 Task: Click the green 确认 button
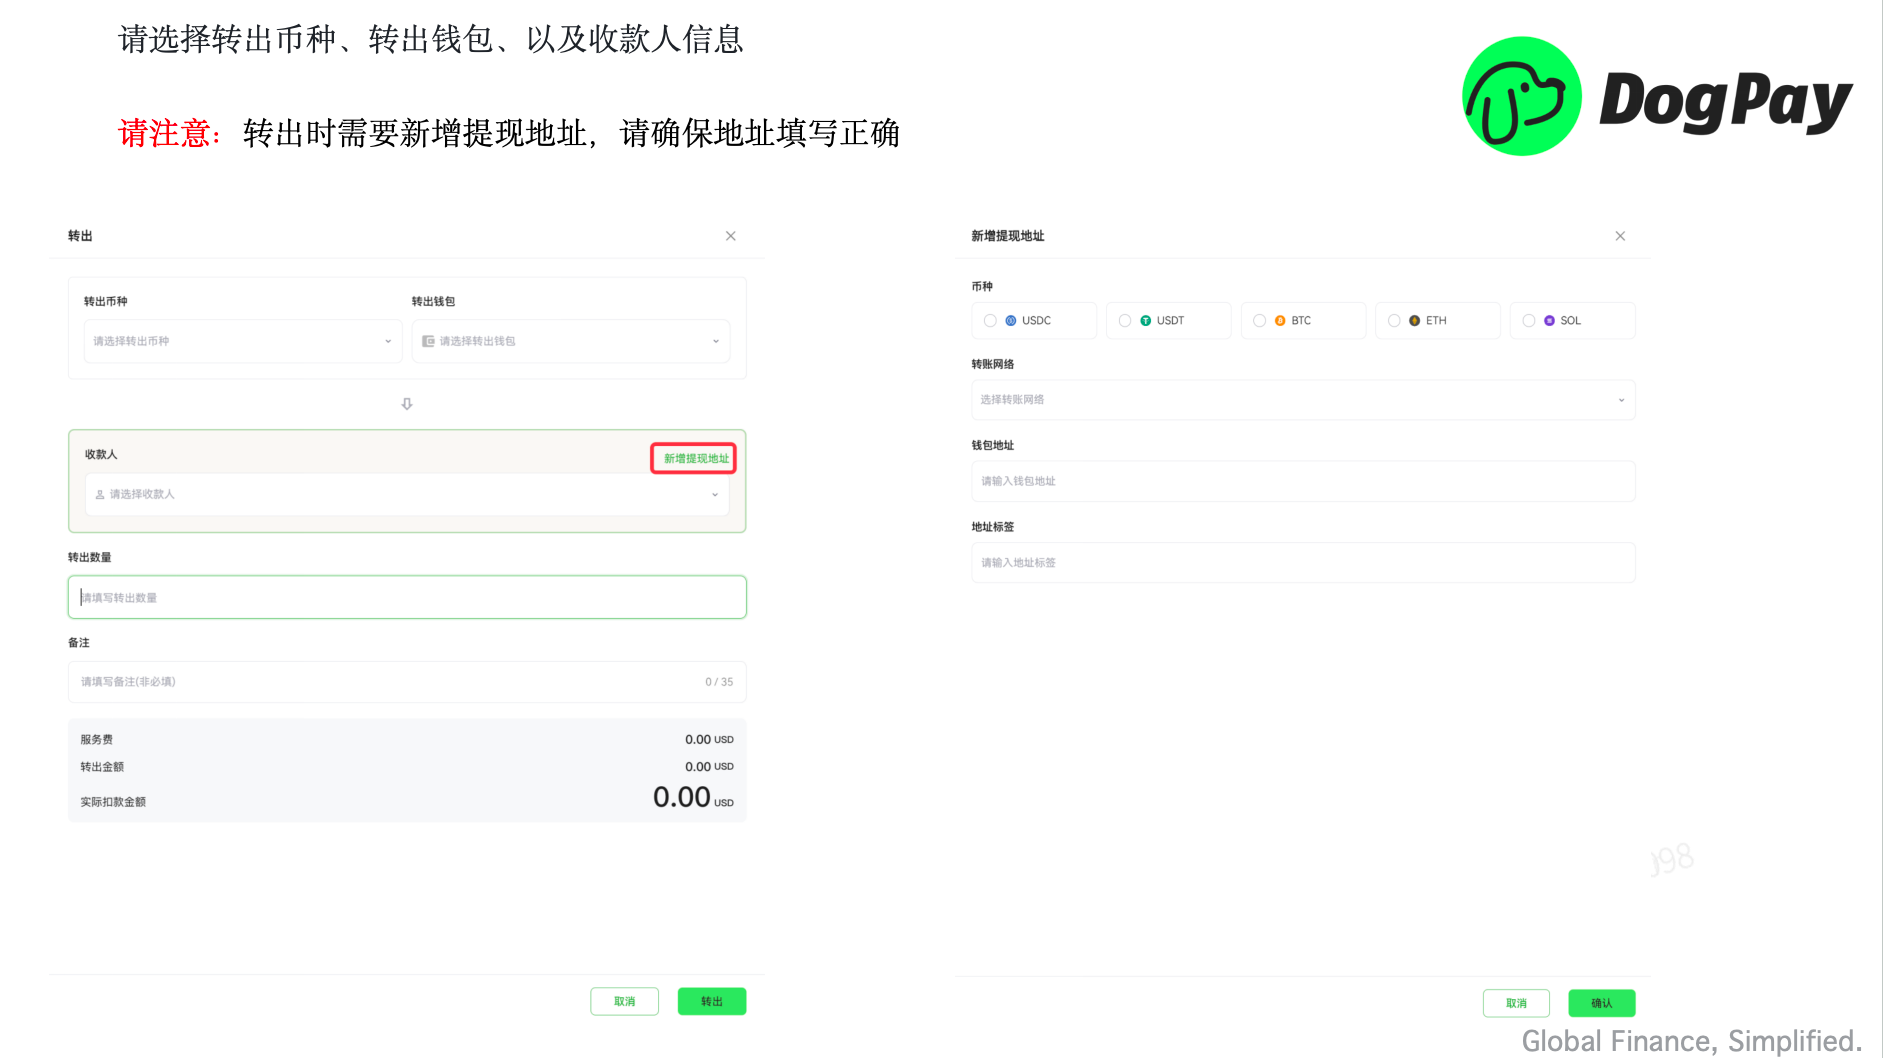(1602, 1003)
